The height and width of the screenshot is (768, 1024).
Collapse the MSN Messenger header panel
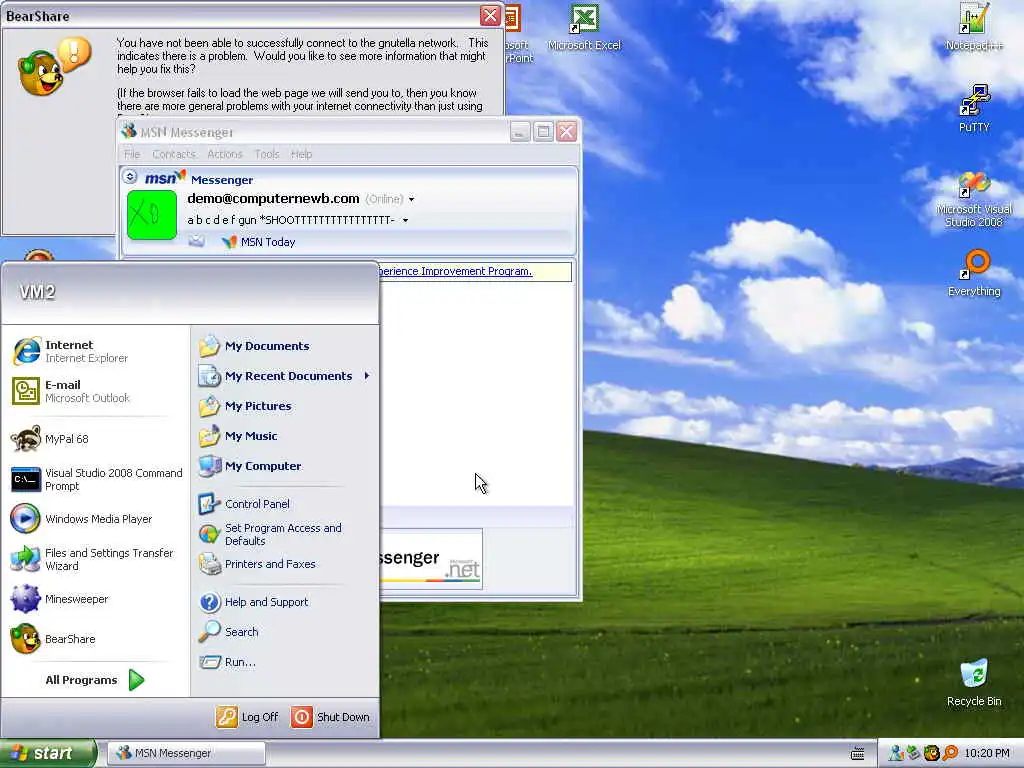pos(130,177)
